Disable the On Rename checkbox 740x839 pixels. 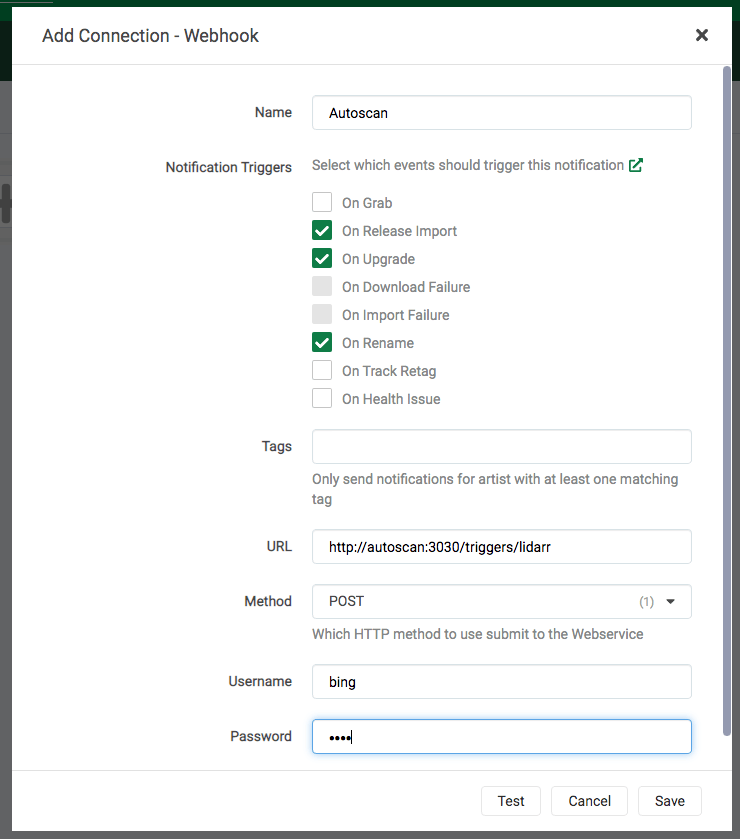[x=322, y=343]
